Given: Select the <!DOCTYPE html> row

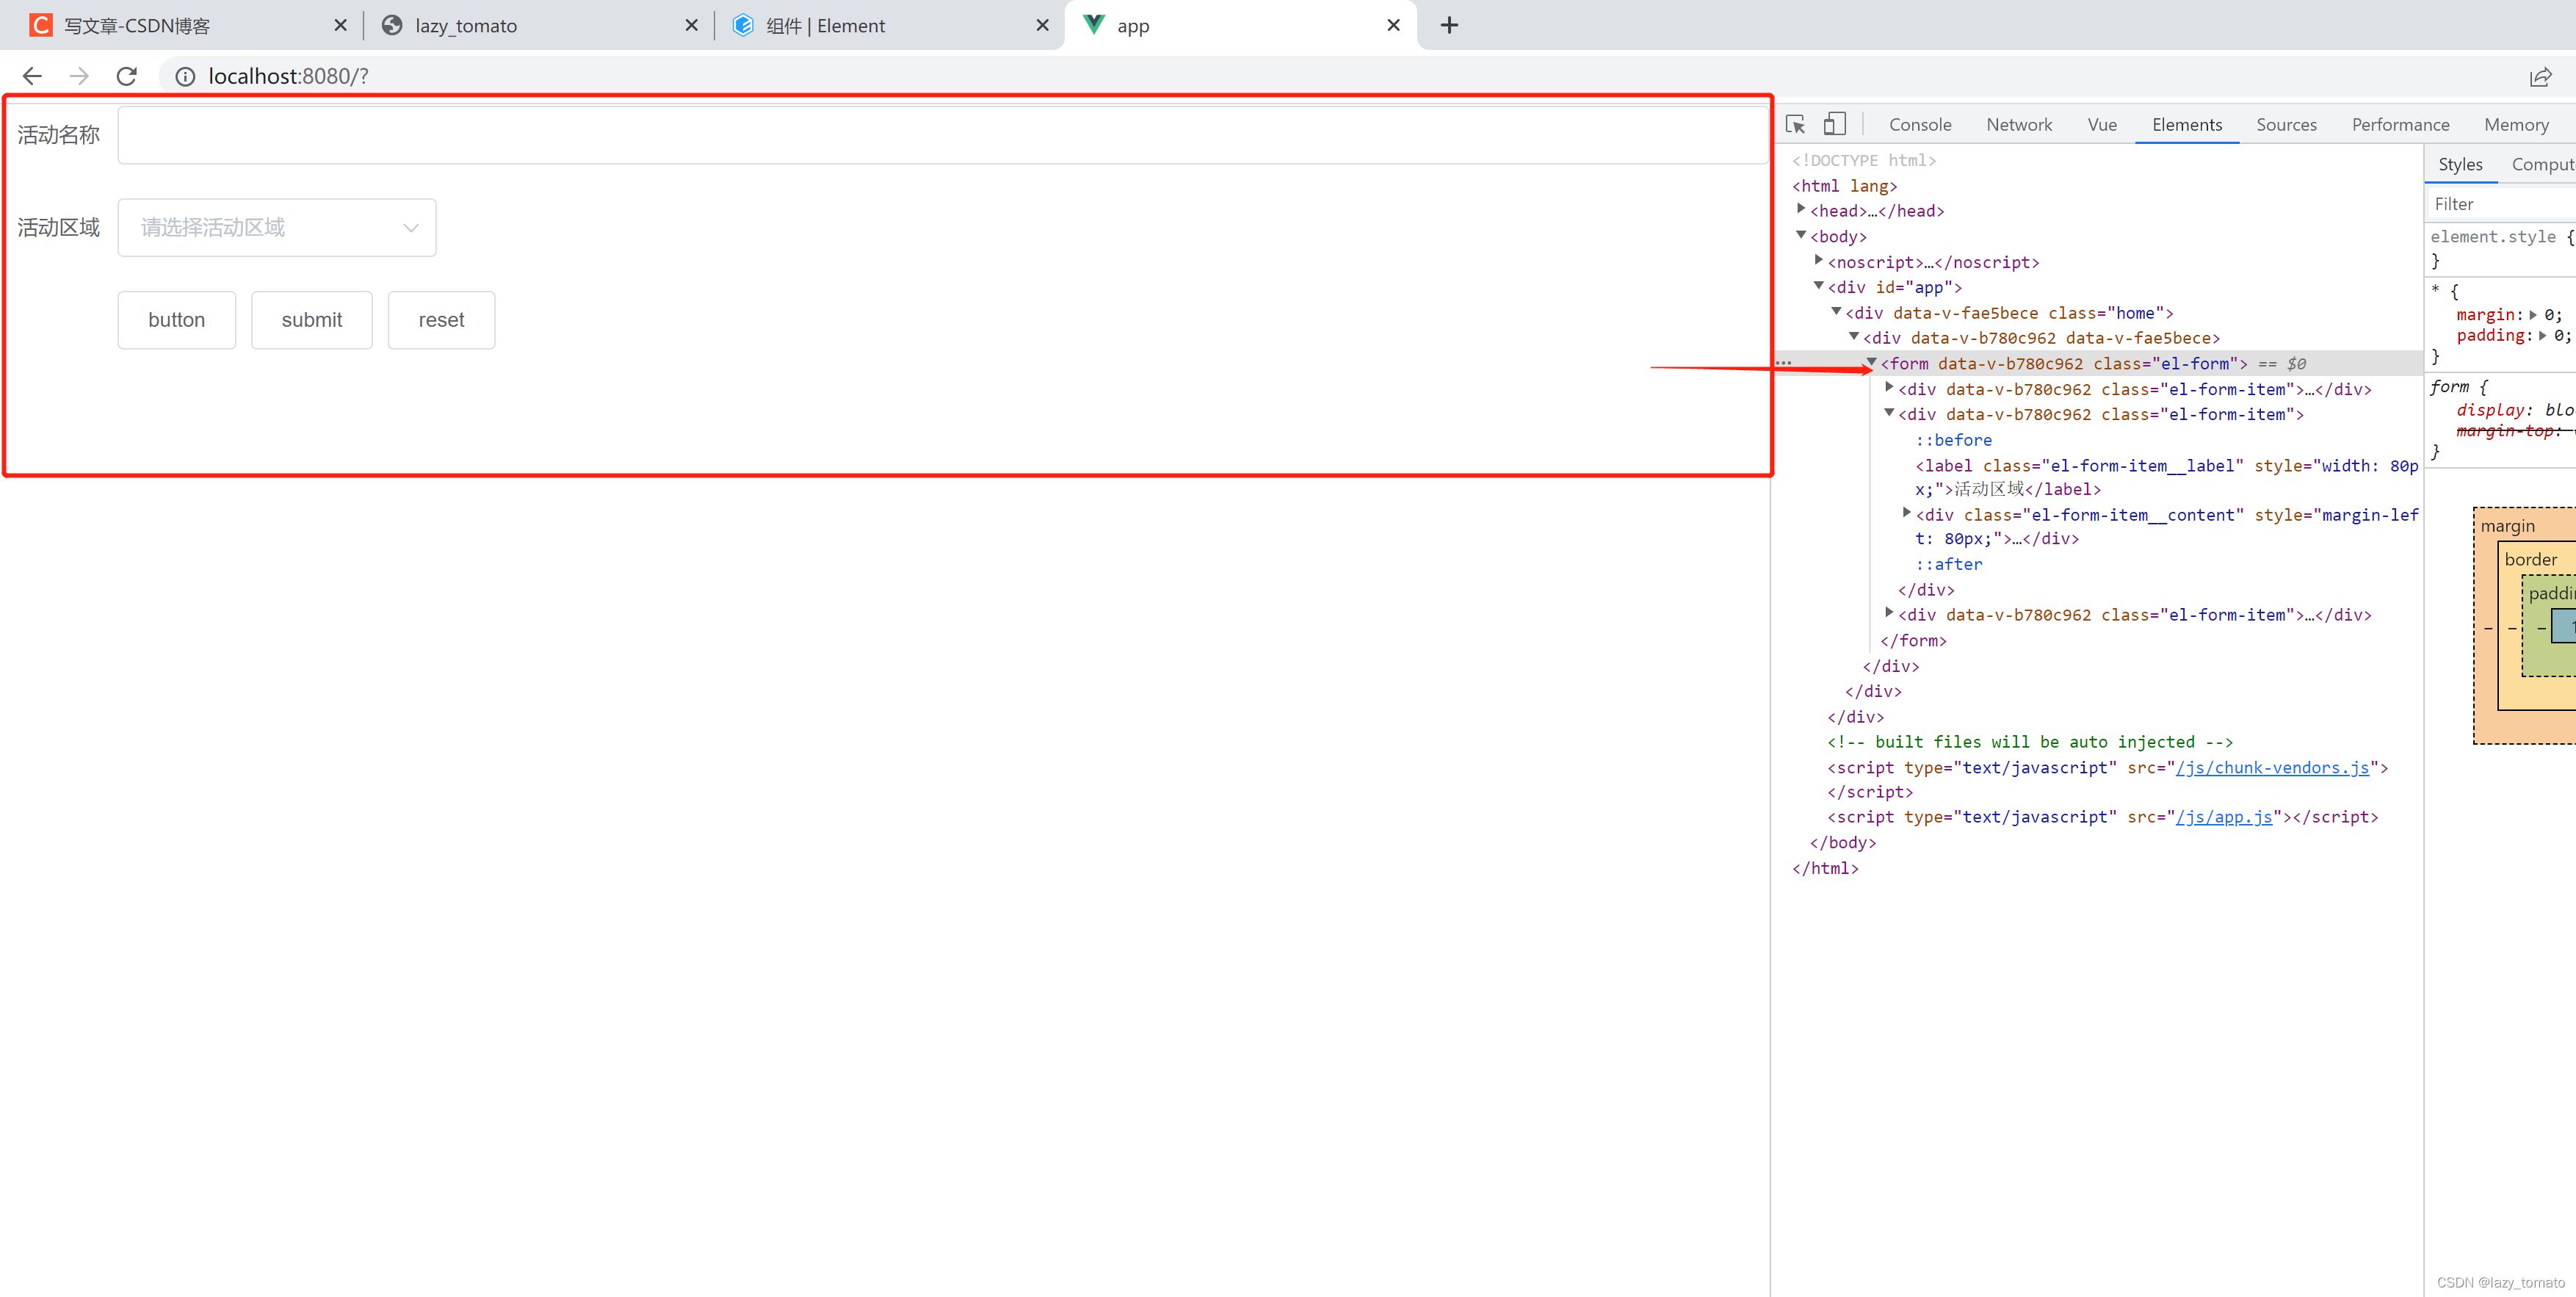Looking at the screenshot, I should [1864, 160].
